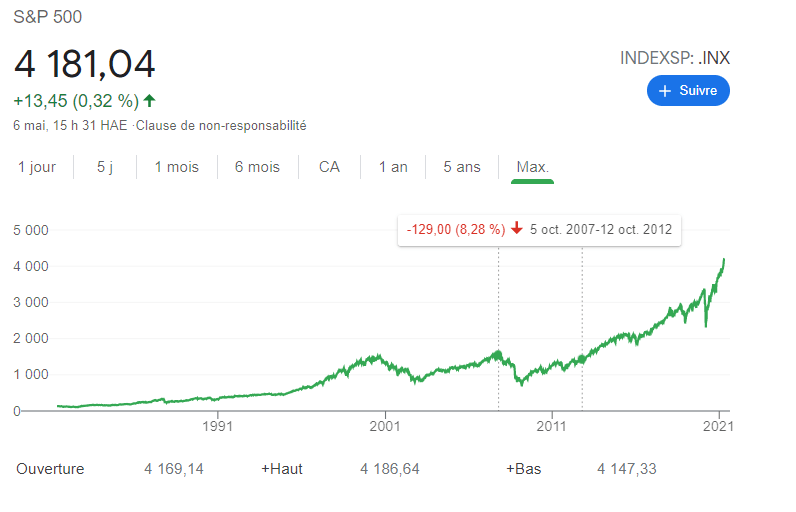
Task: Display the 1 an chart range
Action: [393, 167]
